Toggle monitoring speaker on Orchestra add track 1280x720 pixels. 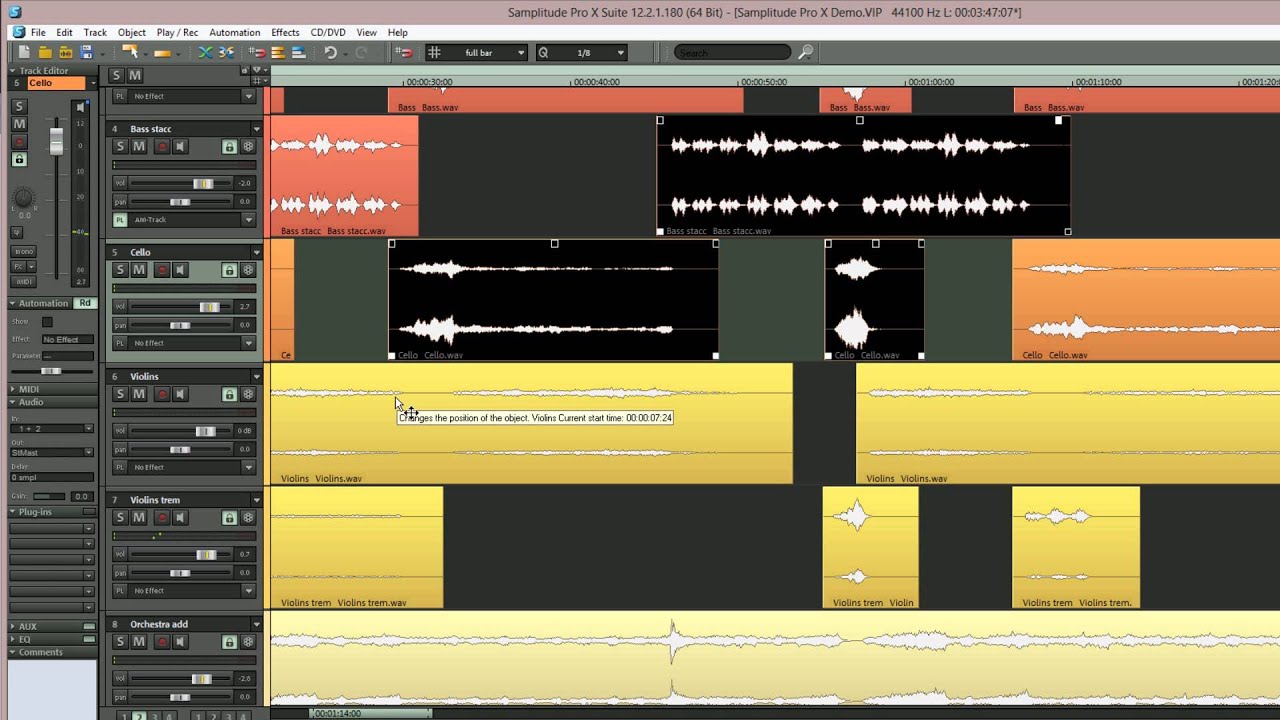click(181, 642)
